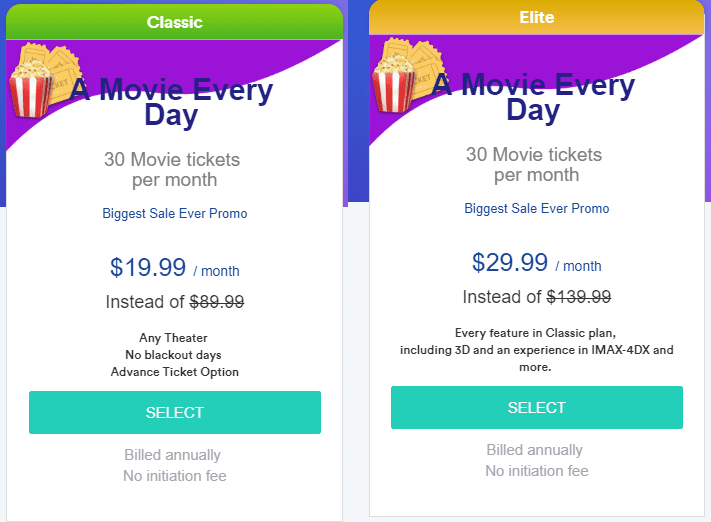
Task: Click the popcorn ticket icon on Classic card
Action: coord(44,80)
